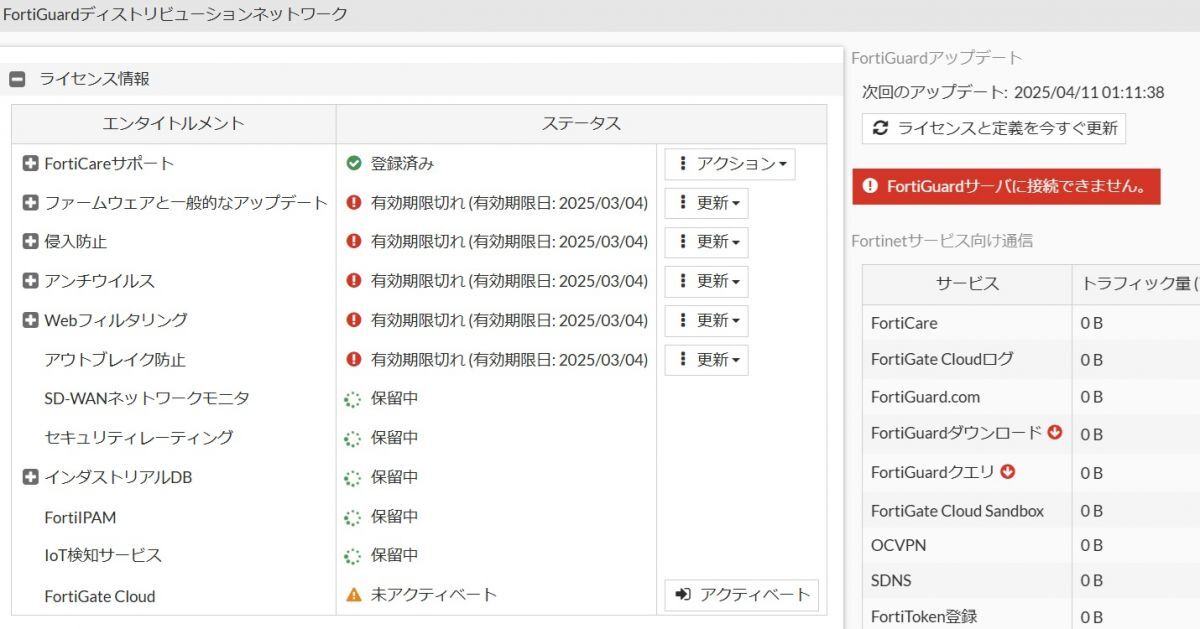1200x629 pixels.
Task: Collapse the ライセンス情報 section
Action: (x=17, y=79)
